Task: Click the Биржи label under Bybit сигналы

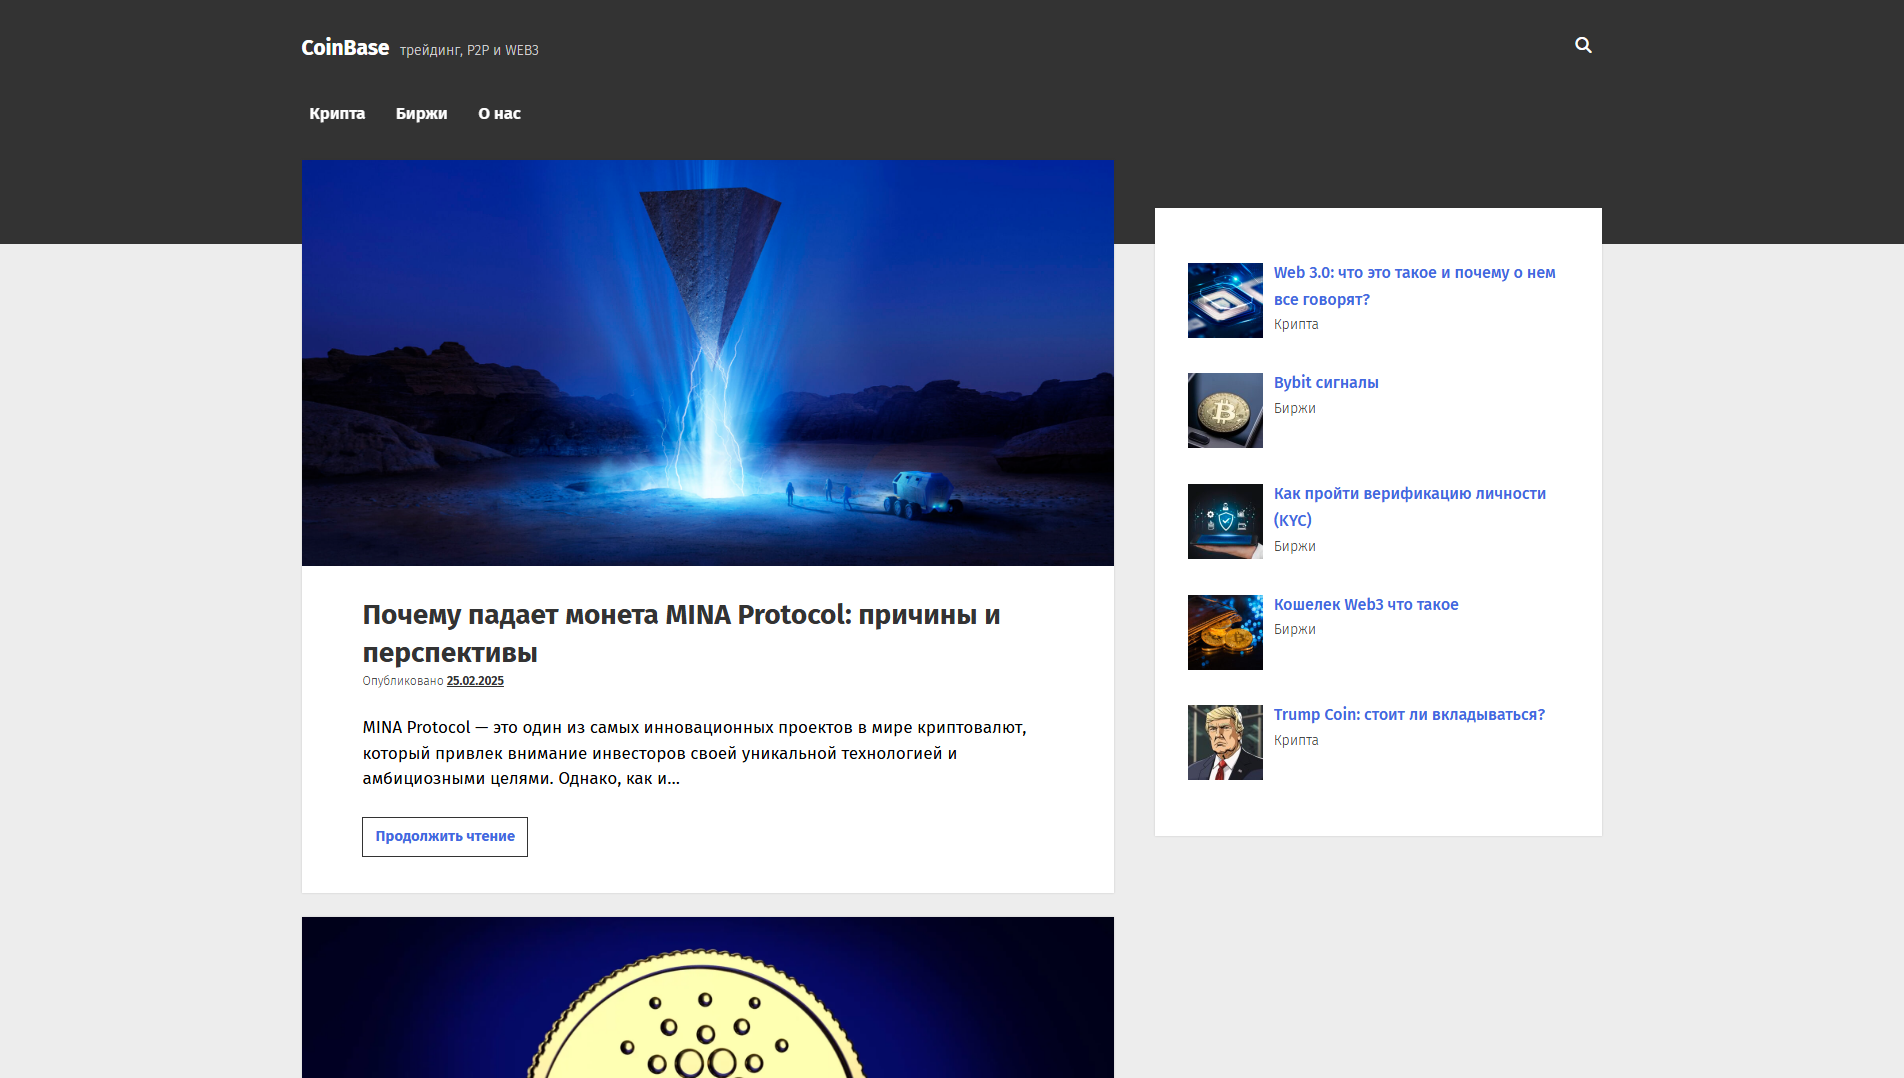Action: coord(1295,408)
